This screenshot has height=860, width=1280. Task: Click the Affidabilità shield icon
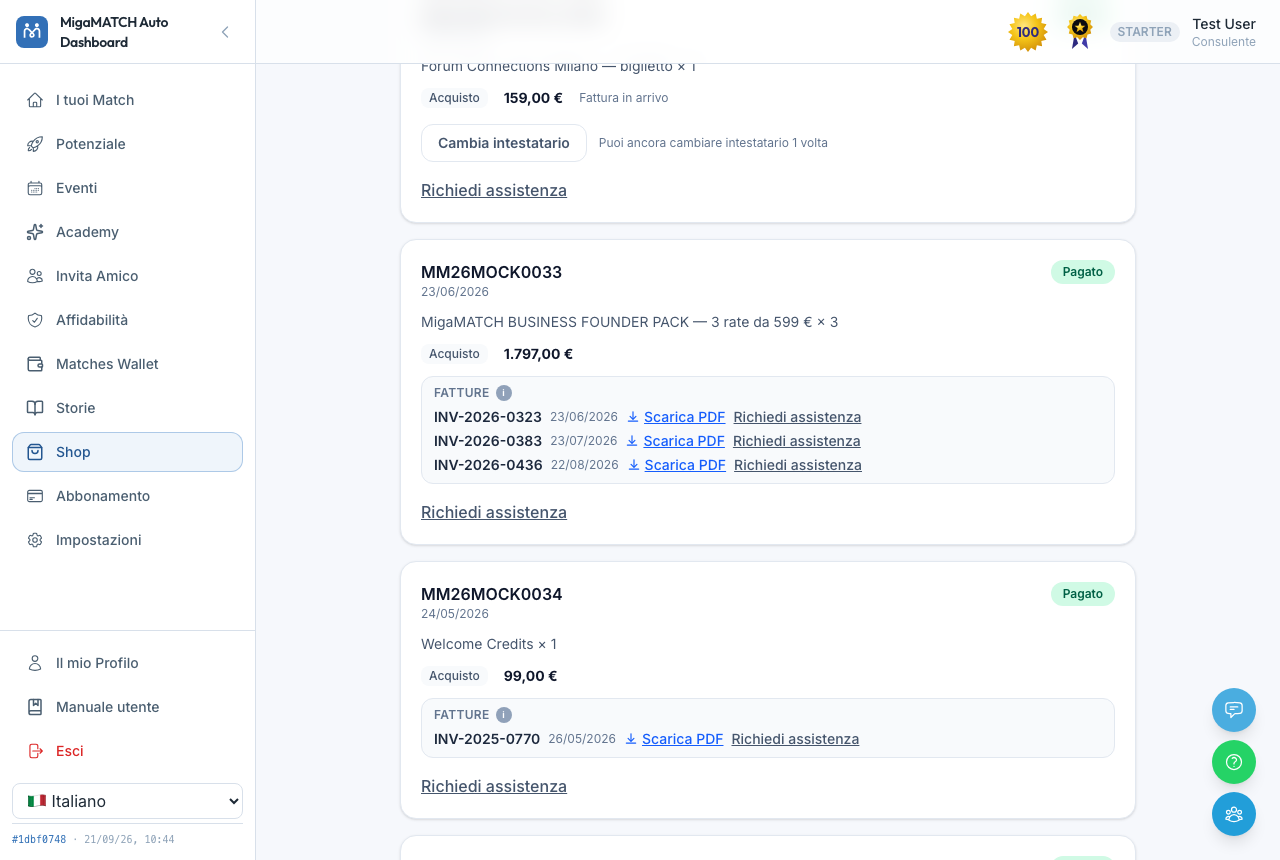coord(35,320)
